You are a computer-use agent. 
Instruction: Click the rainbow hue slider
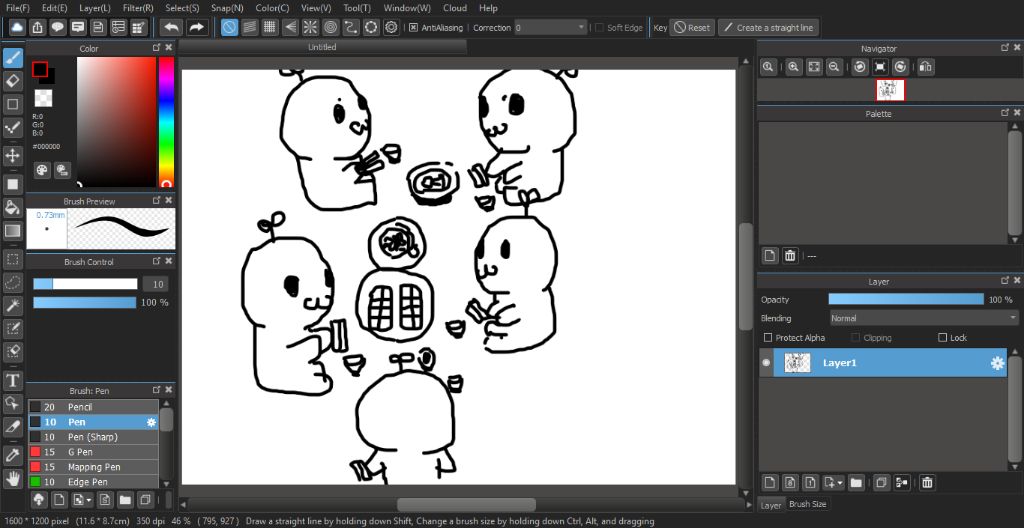click(x=167, y=122)
